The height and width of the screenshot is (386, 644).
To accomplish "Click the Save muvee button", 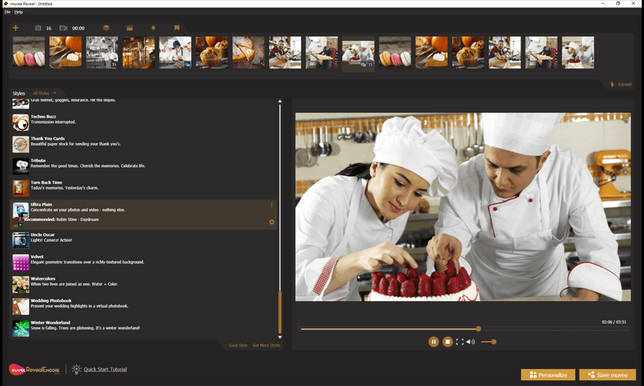I will (x=608, y=375).
